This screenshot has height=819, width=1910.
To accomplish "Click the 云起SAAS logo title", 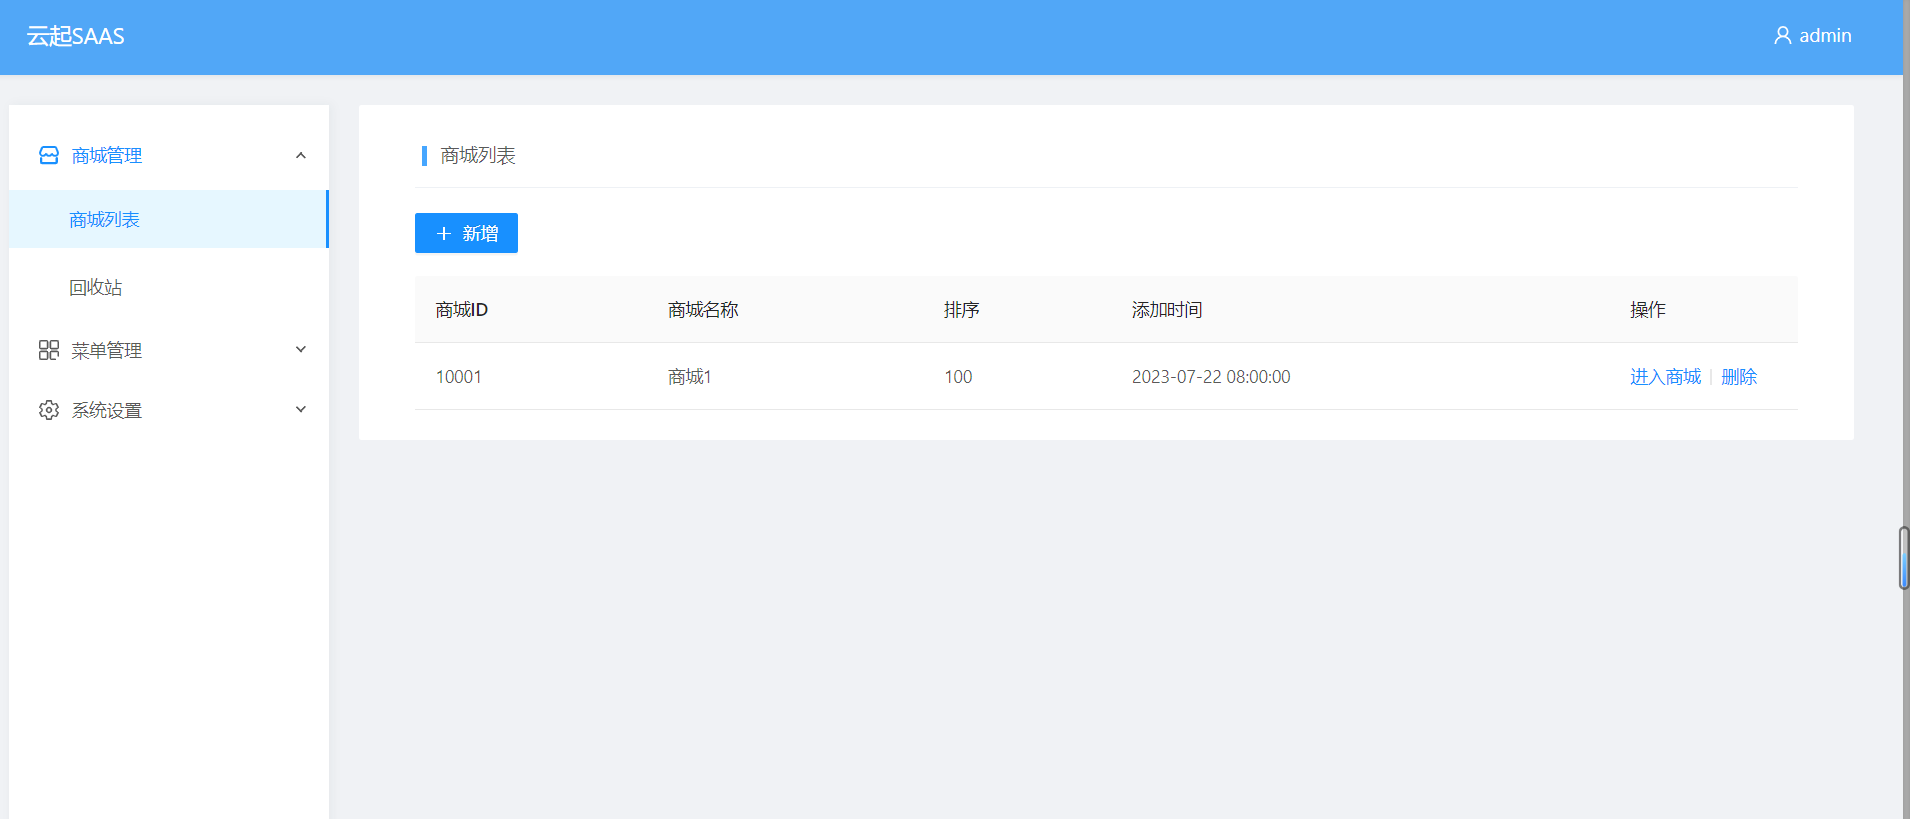I will 76,36.
